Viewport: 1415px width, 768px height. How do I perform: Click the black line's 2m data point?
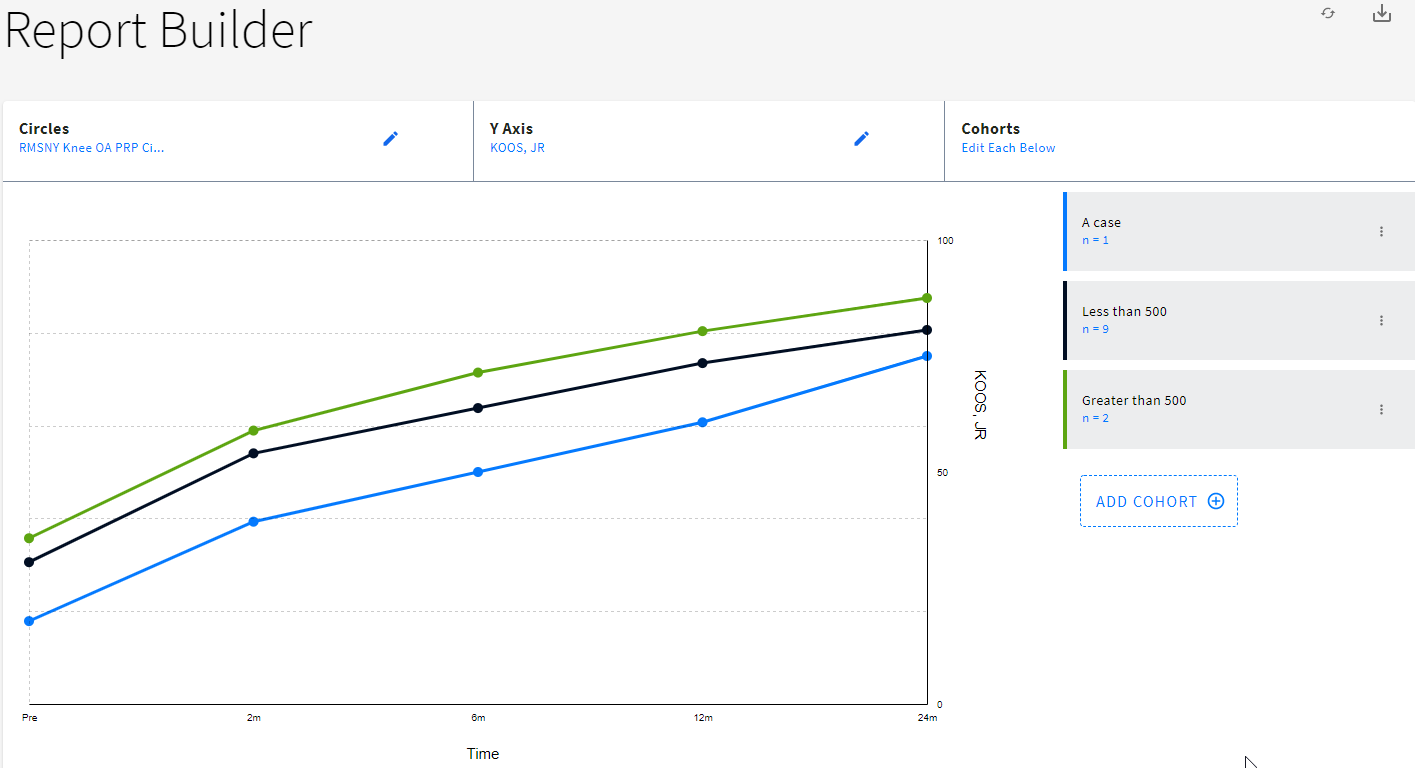pos(253,453)
